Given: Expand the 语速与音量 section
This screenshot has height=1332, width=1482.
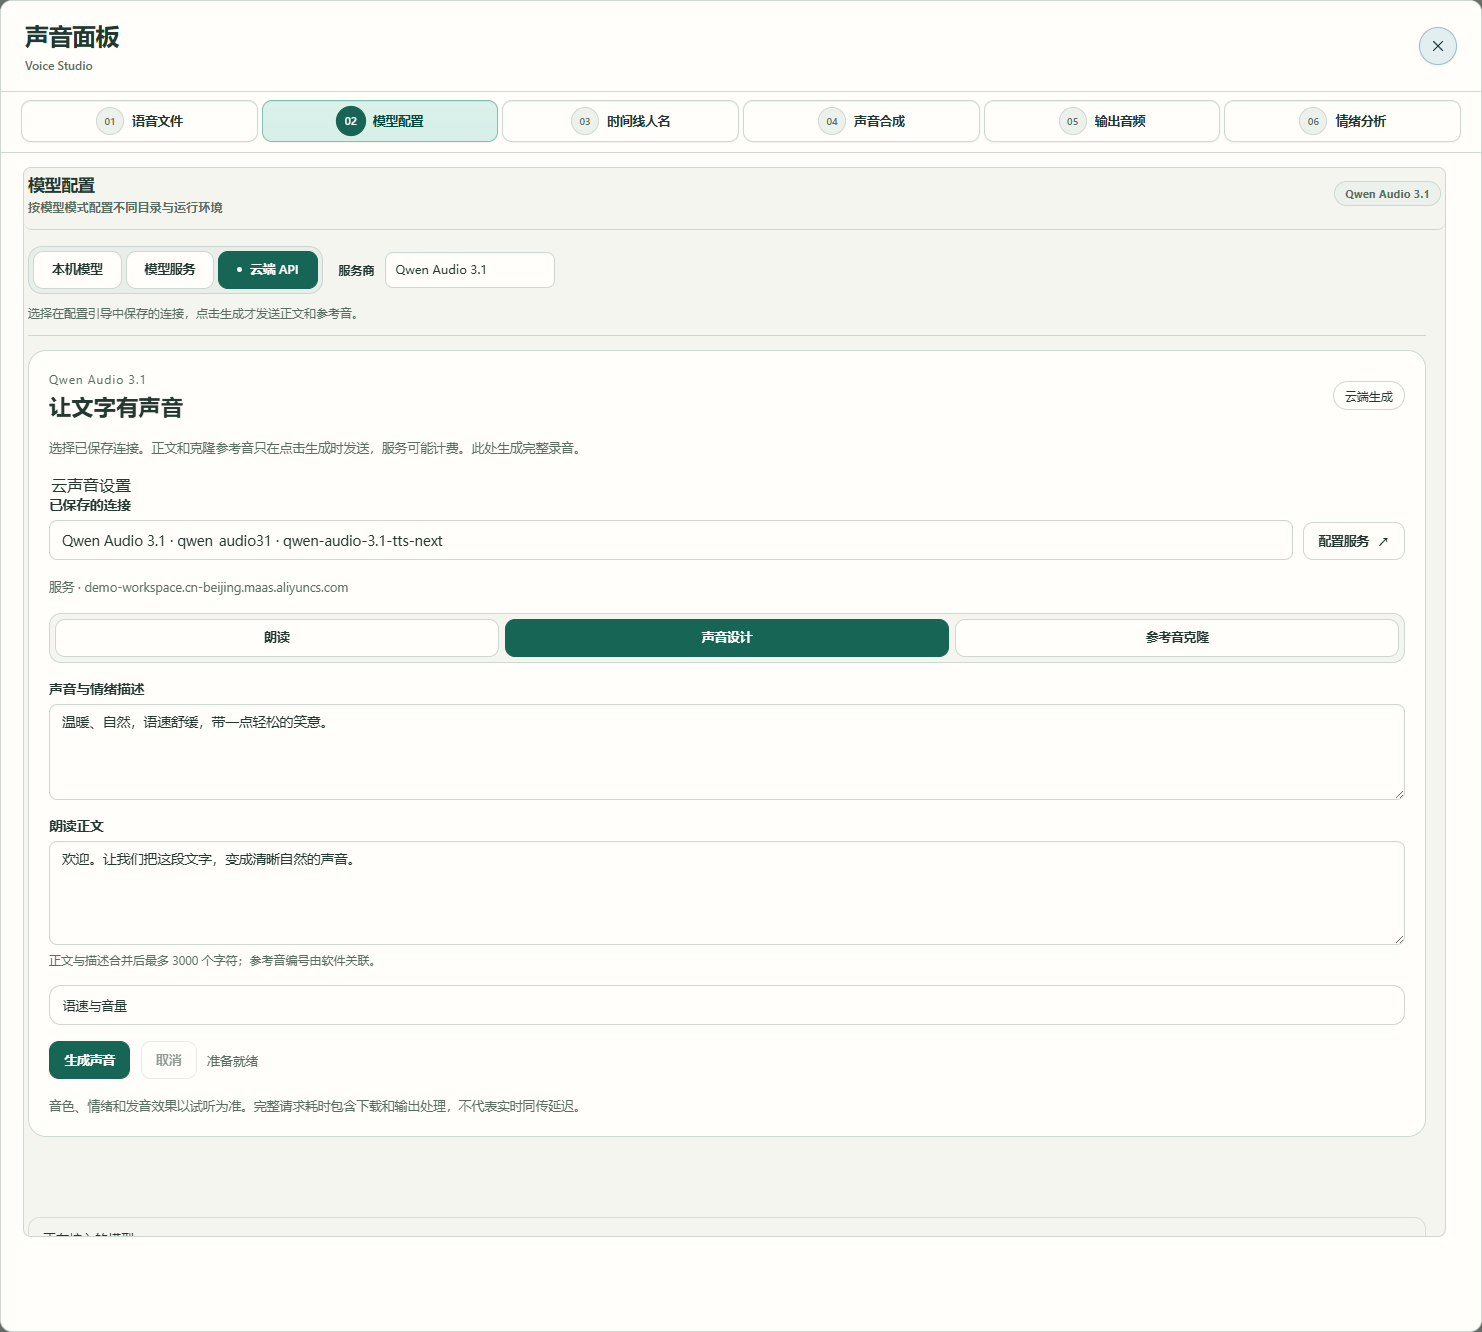Looking at the screenshot, I should [727, 1005].
